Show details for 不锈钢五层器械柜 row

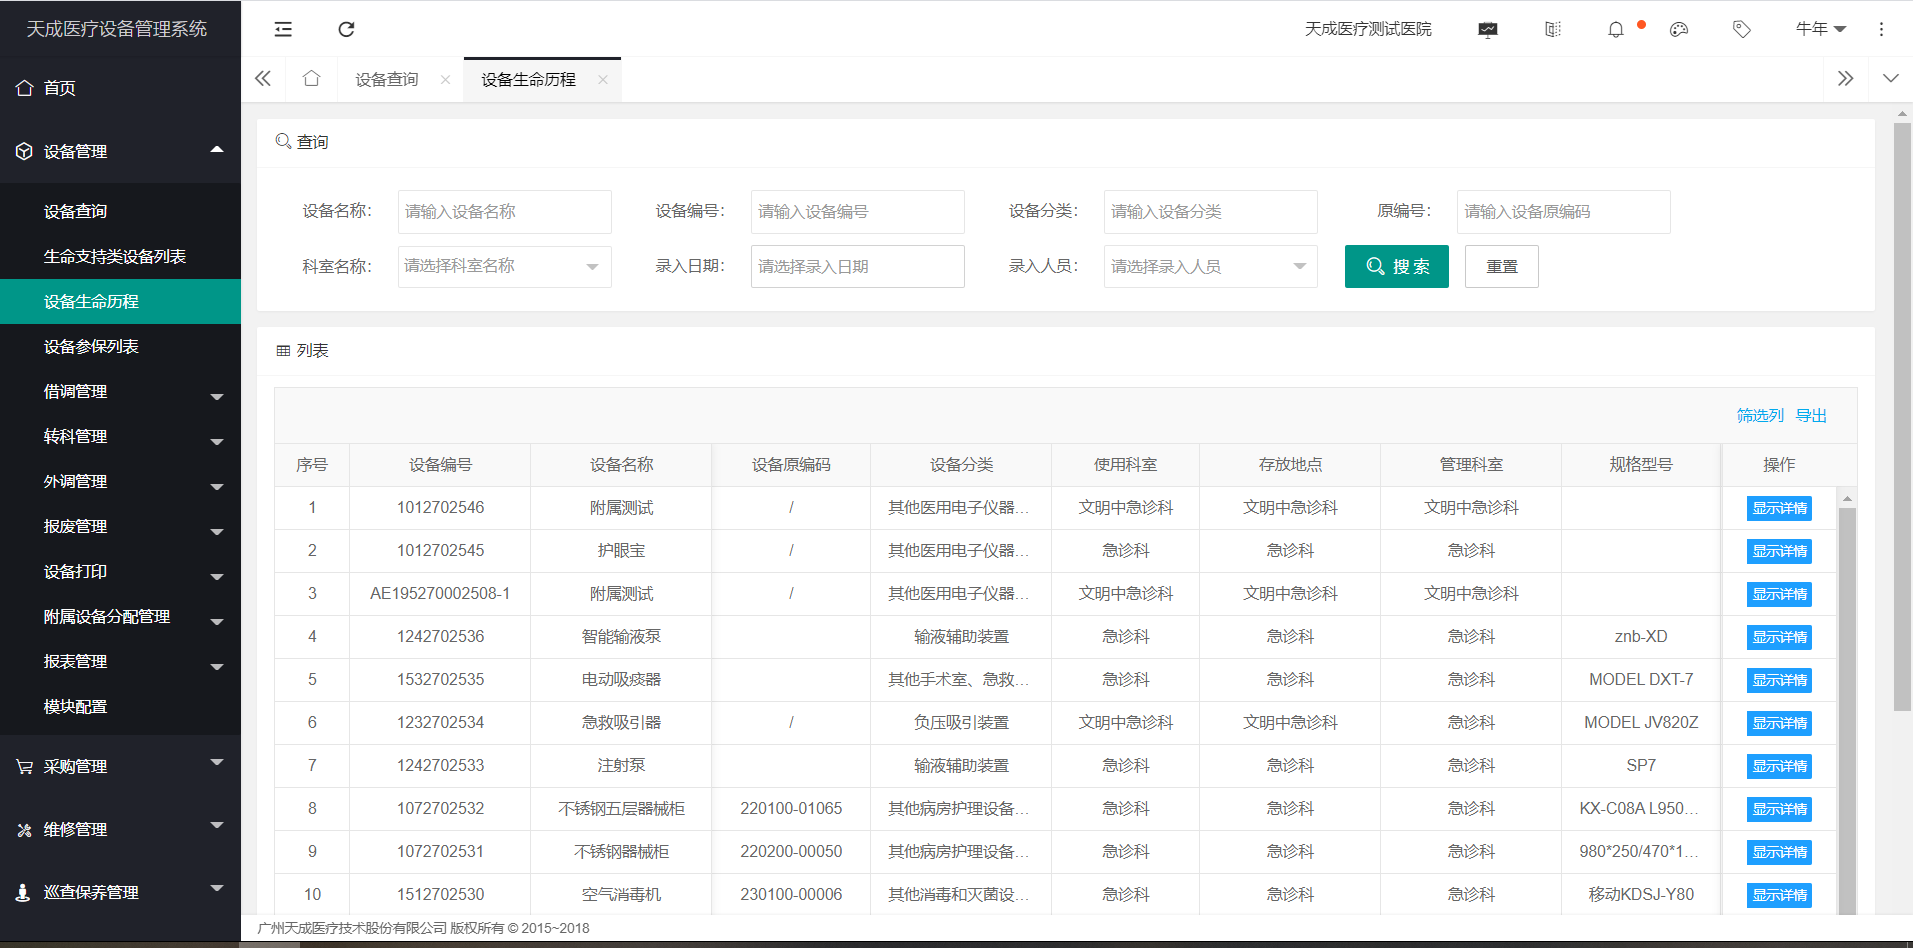click(x=1780, y=809)
